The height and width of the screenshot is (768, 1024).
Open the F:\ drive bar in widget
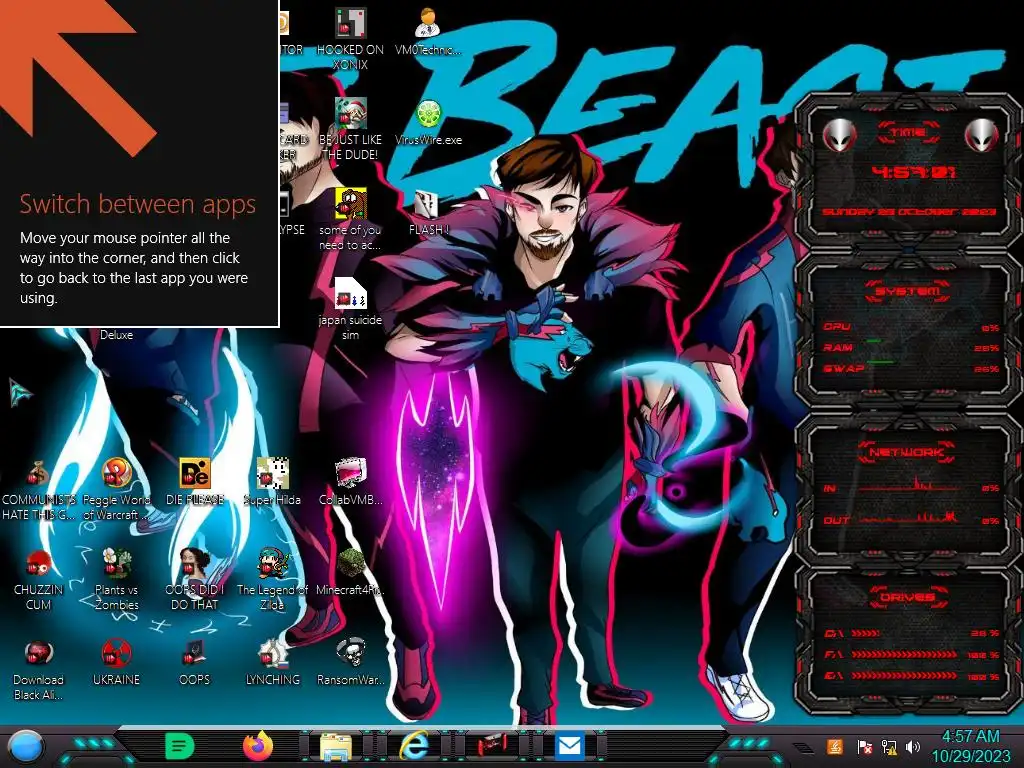point(912,654)
